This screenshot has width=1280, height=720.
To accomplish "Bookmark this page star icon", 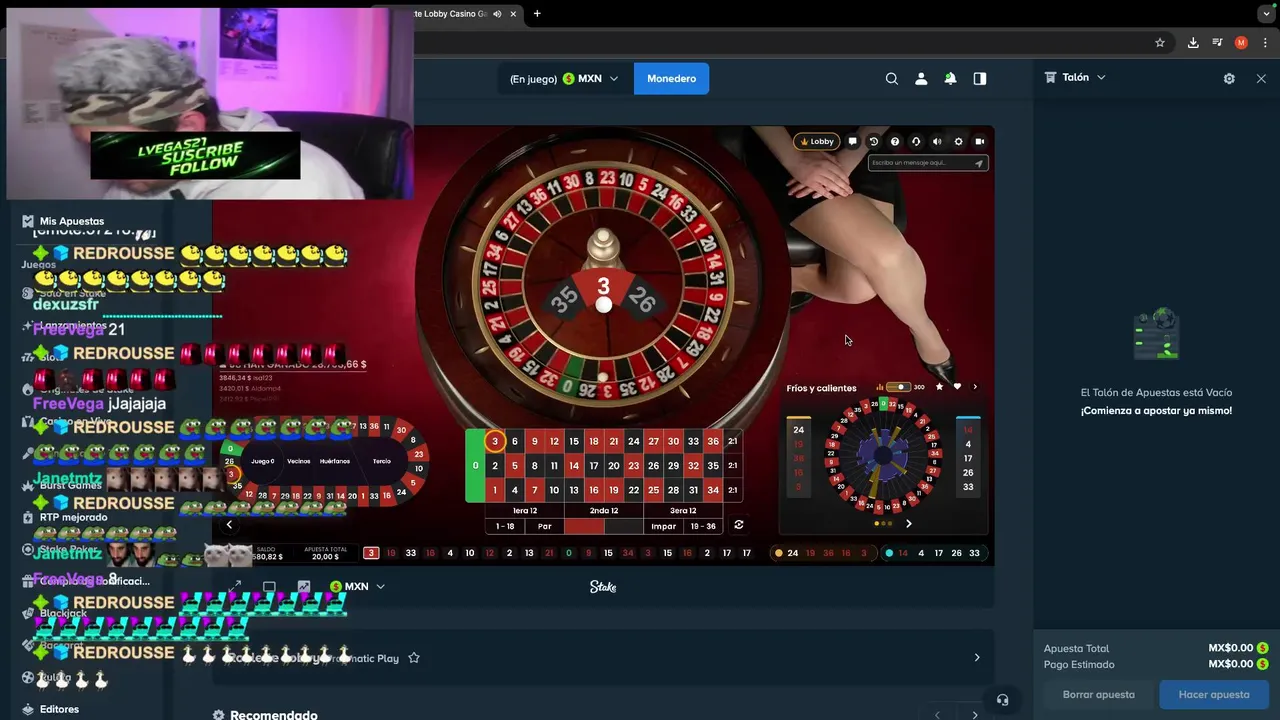I will (1160, 43).
